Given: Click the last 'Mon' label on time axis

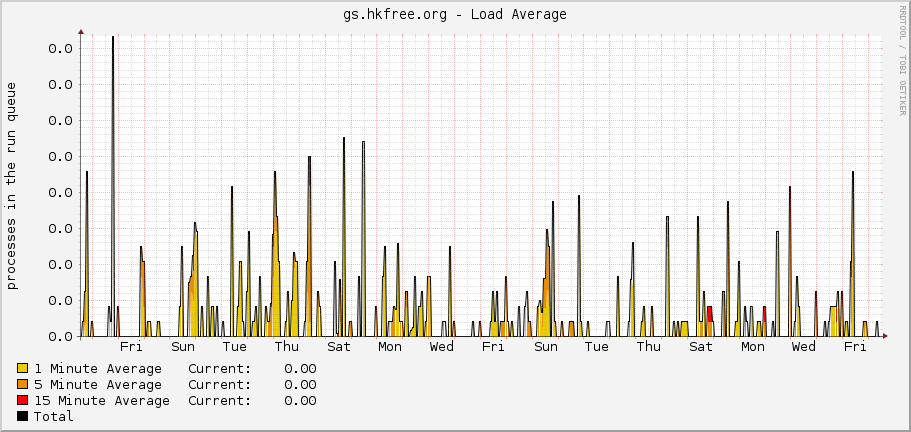Looking at the screenshot, I should [752, 347].
